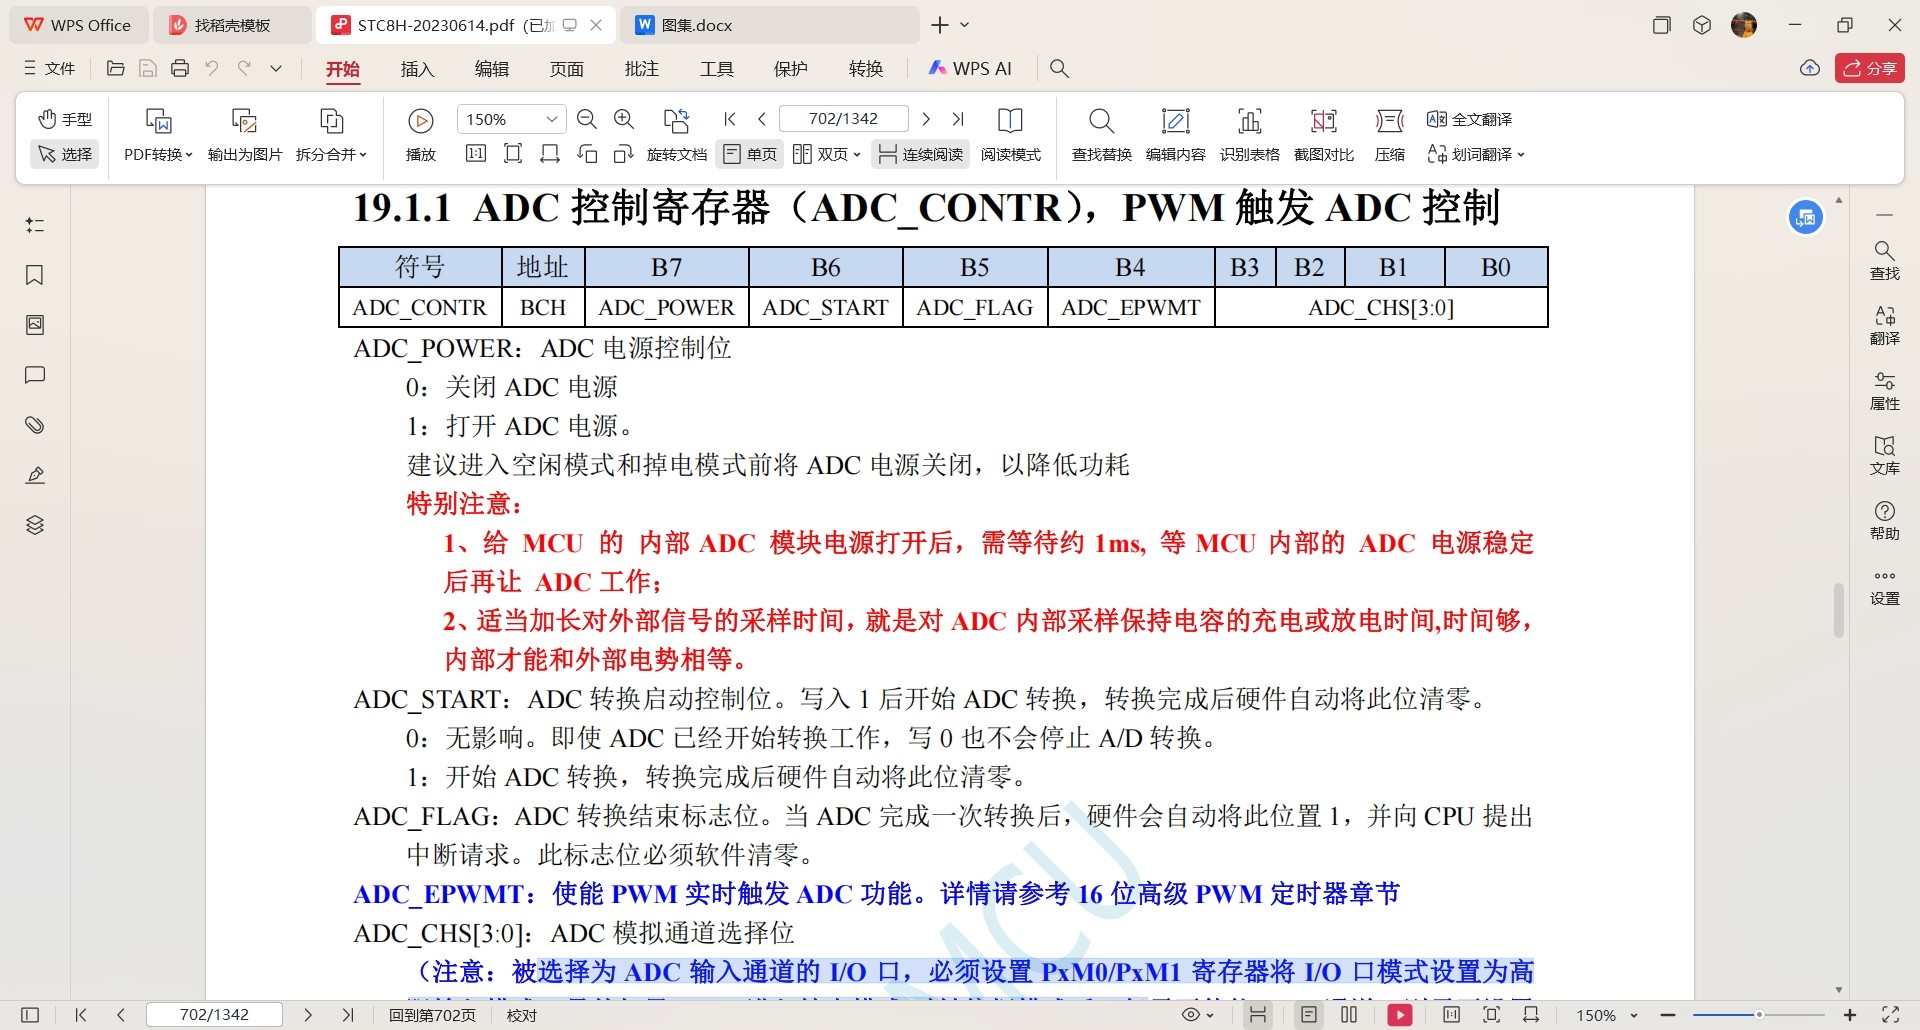Image resolution: width=1920 pixels, height=1030 pixels.
Task: Open the eye protection dropdown in status bar
Action: (x=1198, y=1015)
